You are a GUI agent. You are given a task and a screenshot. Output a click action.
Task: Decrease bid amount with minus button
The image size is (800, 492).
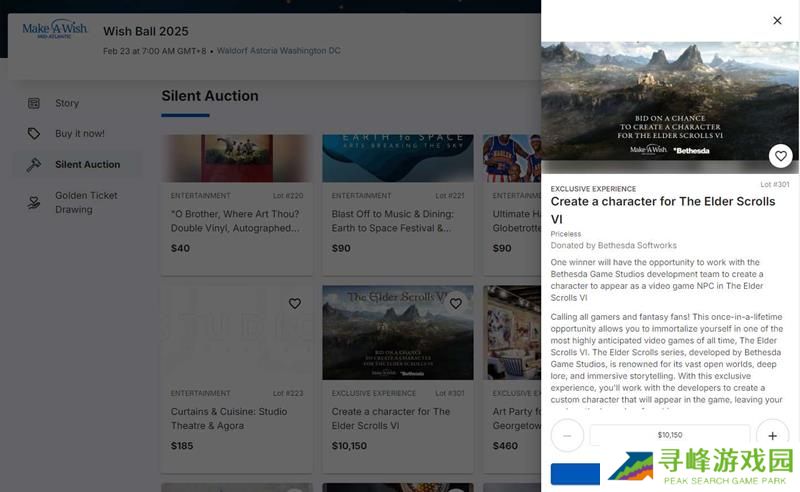567,435
